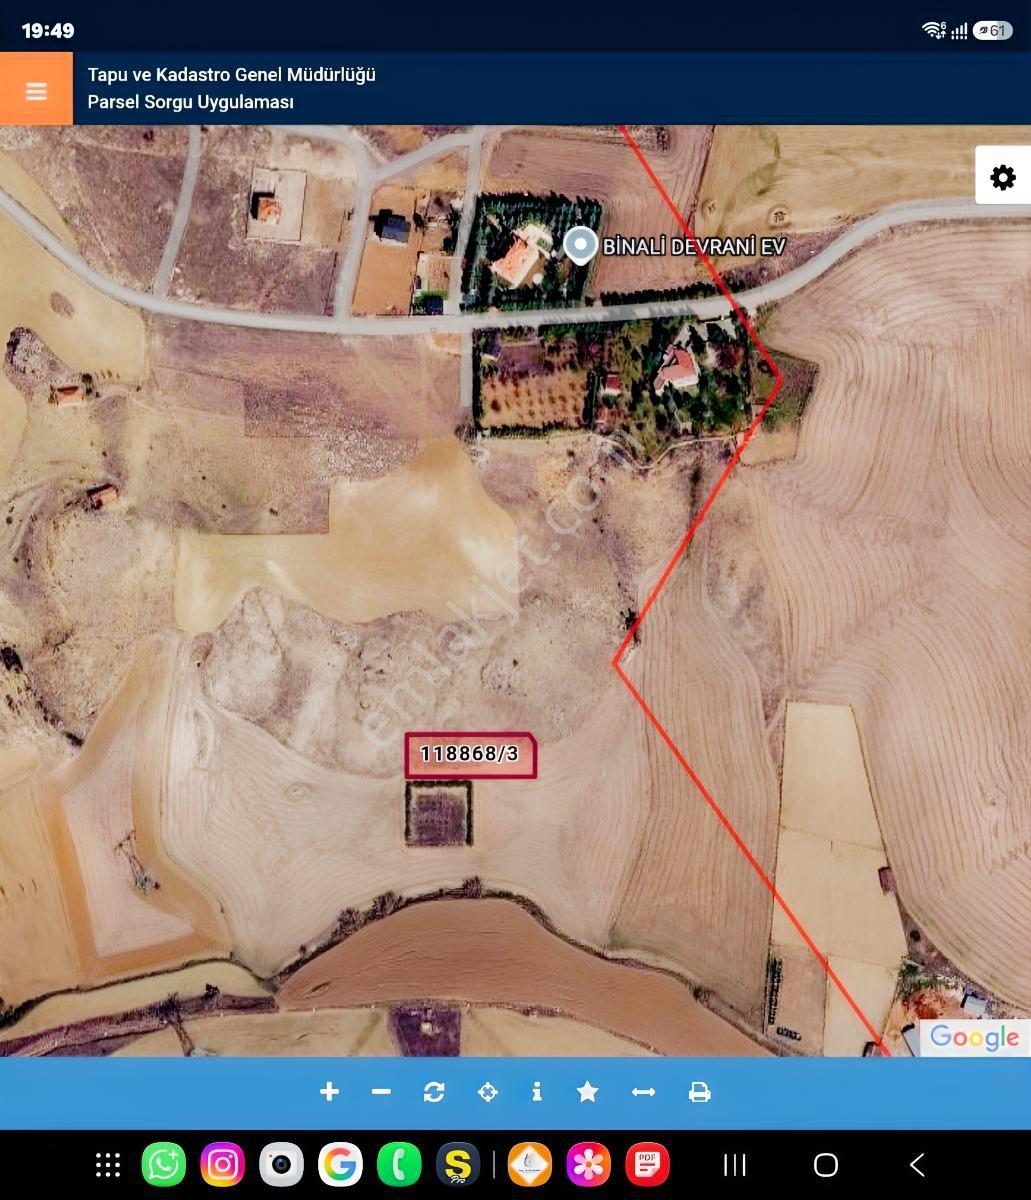This screenshot has width=1031, height=1200.
Task: Tap the 19:49 clock in status bar
Action: [x=48, y=30]
